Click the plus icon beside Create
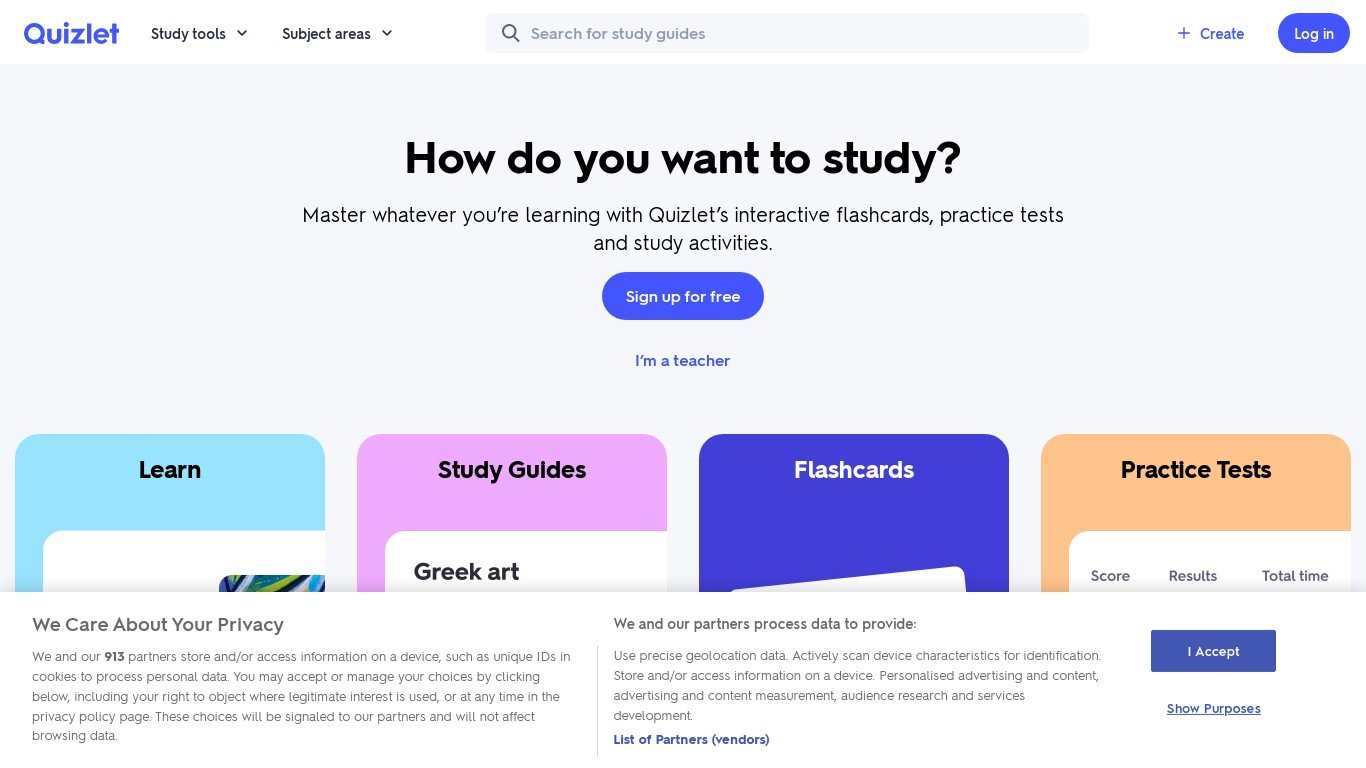Viewport: 1366px width, 768px height. [1184, 33]
